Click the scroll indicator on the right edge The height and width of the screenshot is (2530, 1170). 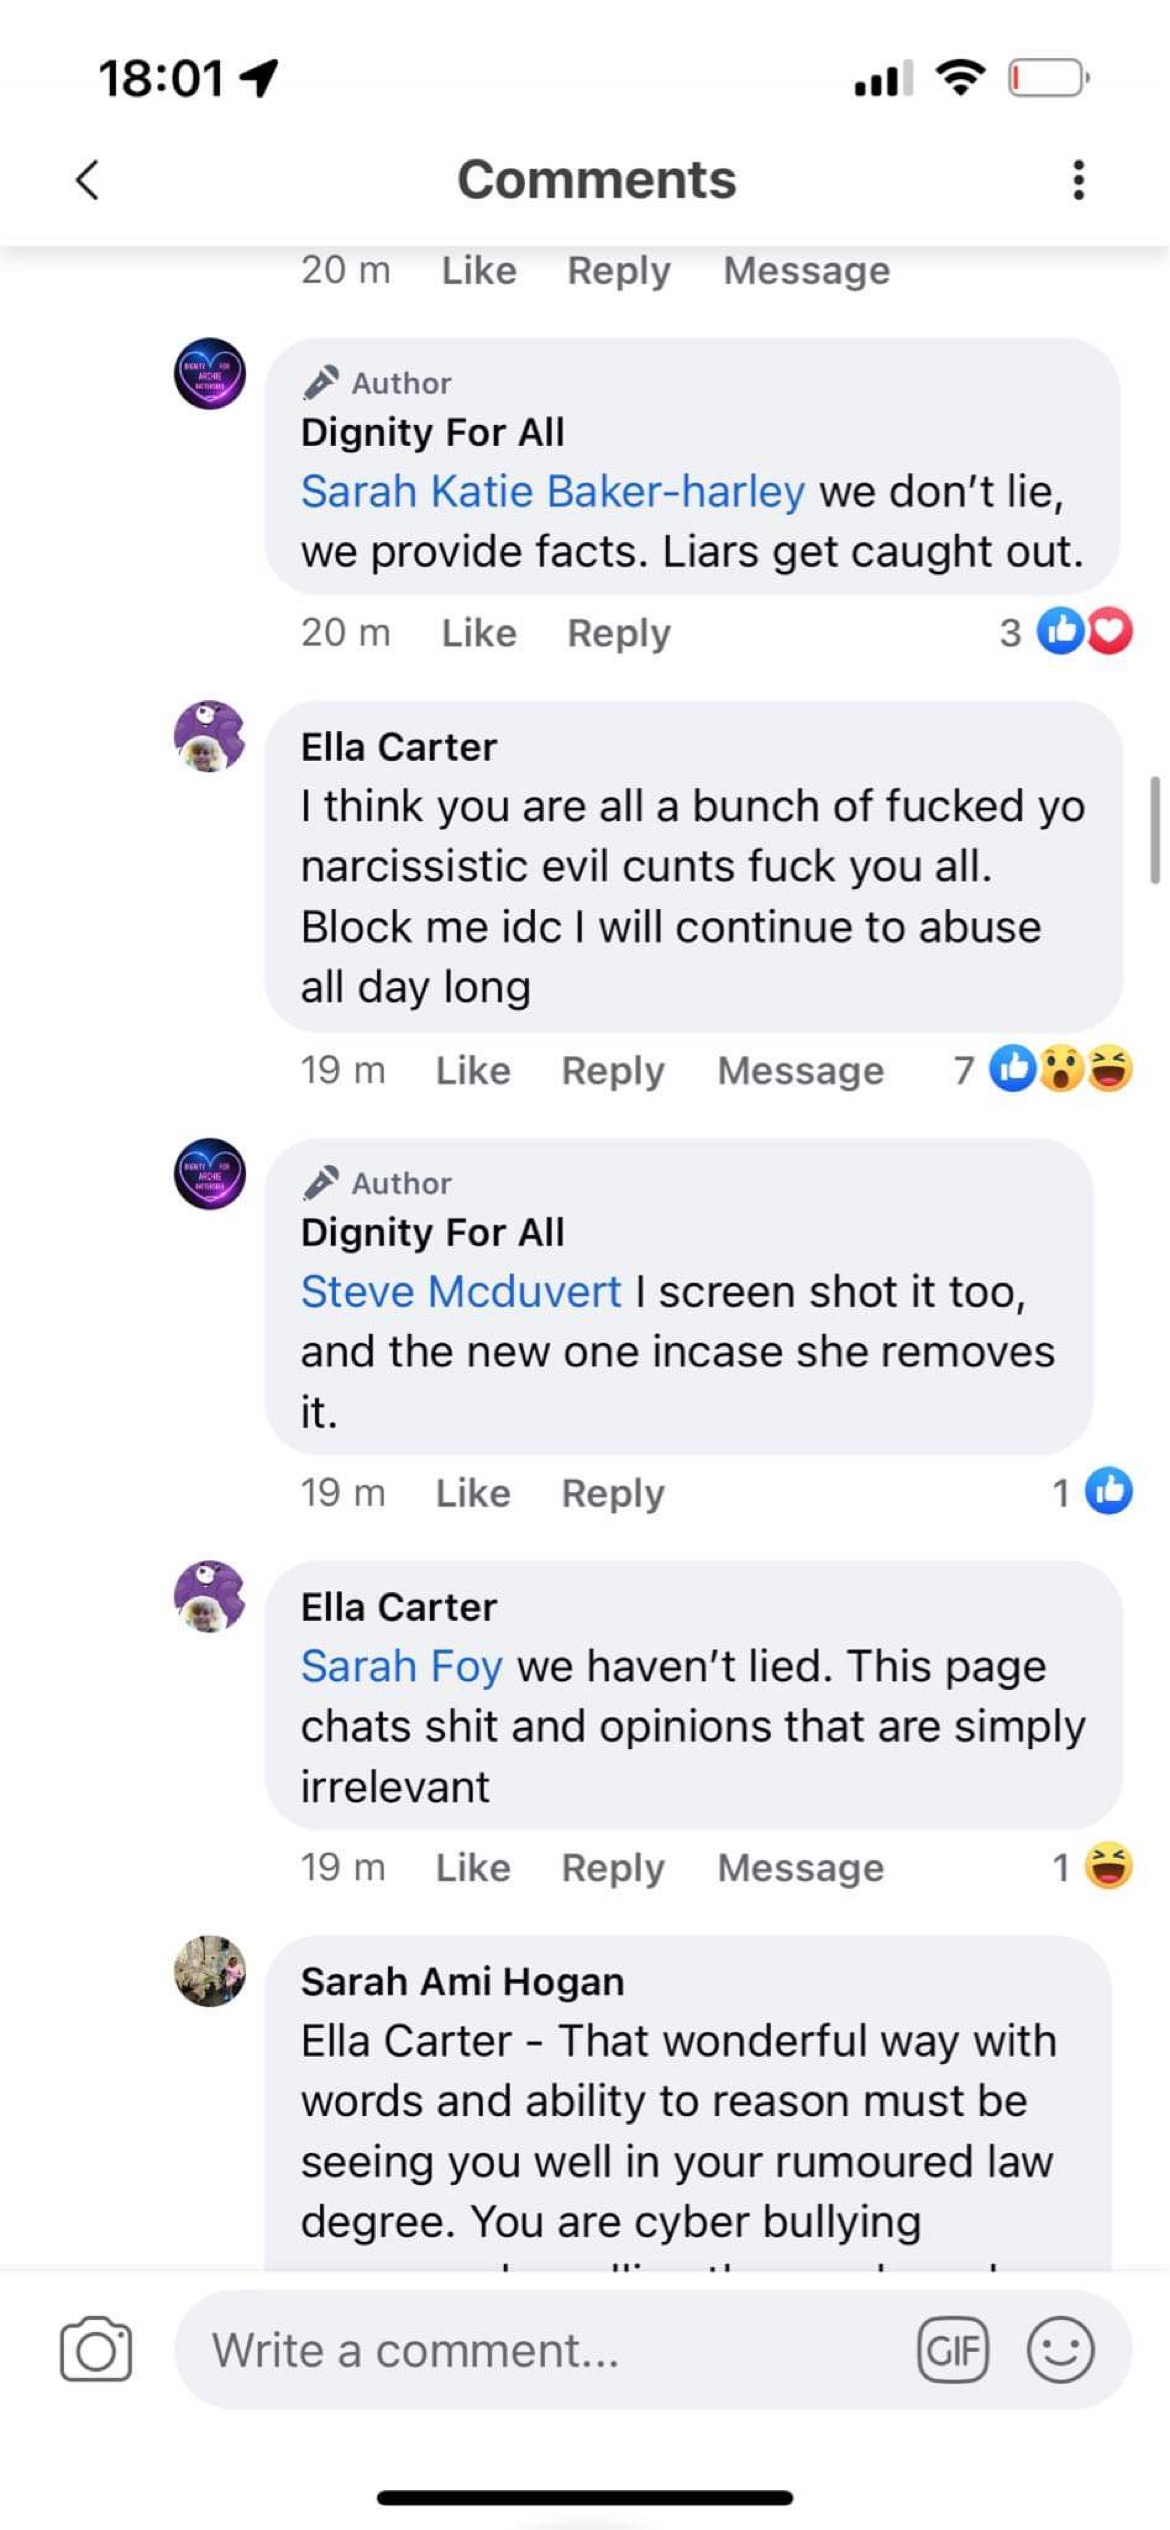pos(1155,829)
